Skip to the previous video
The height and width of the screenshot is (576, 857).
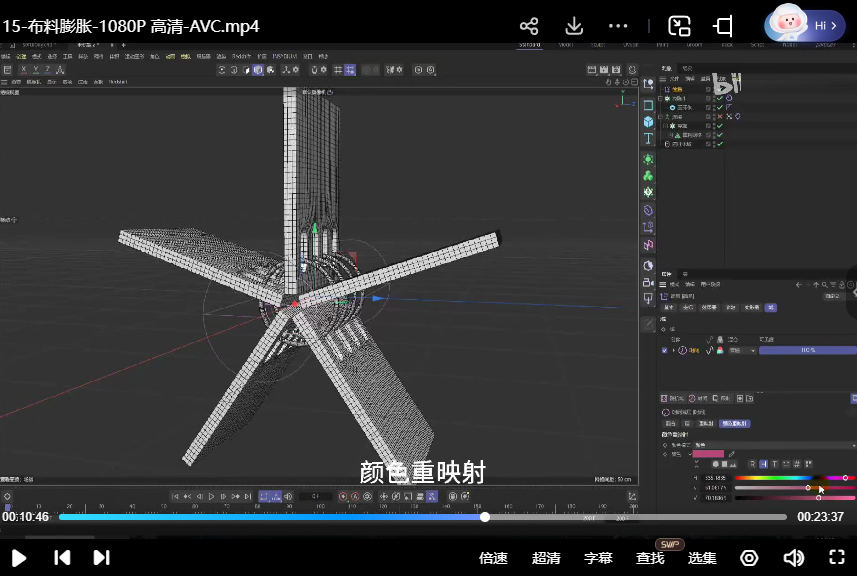[x=62, y=557]
